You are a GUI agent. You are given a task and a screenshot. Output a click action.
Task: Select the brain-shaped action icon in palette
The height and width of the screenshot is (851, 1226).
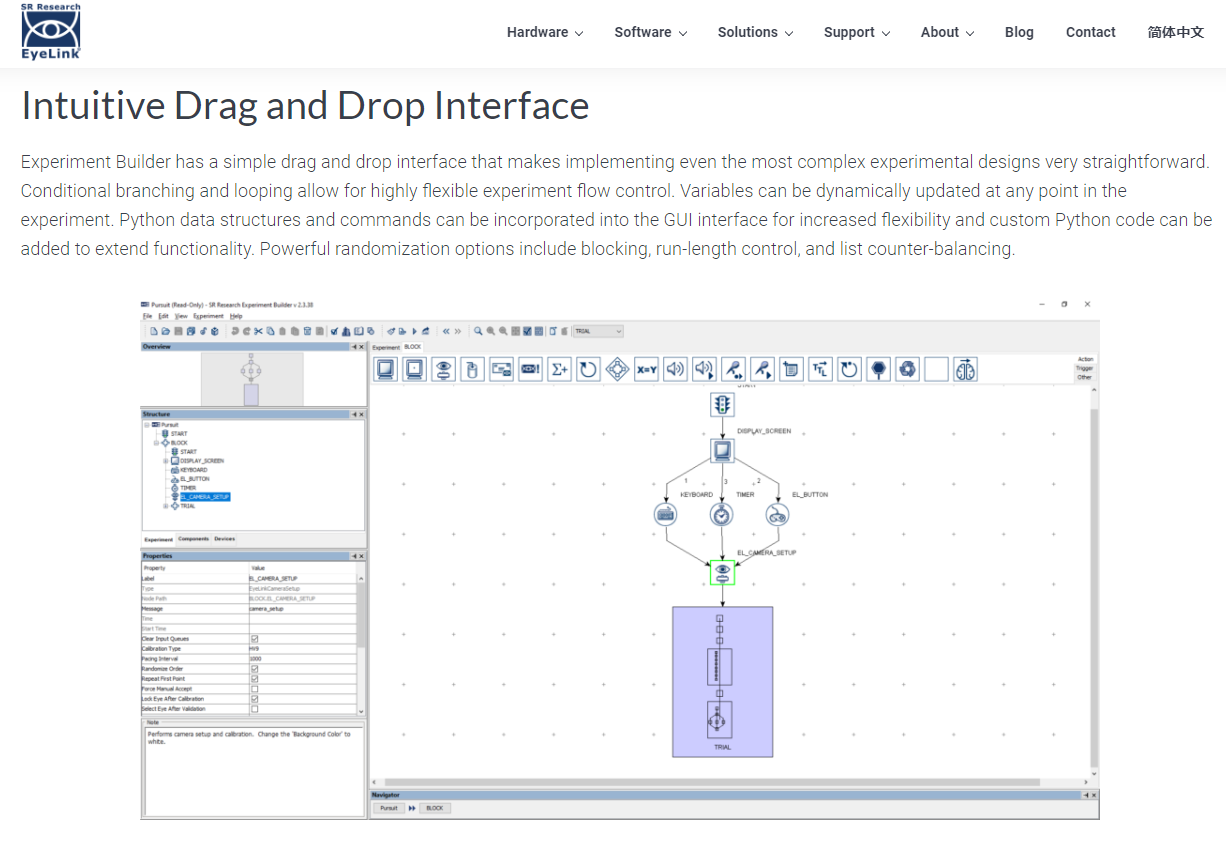pyautogui.click(x=966, y=370)
